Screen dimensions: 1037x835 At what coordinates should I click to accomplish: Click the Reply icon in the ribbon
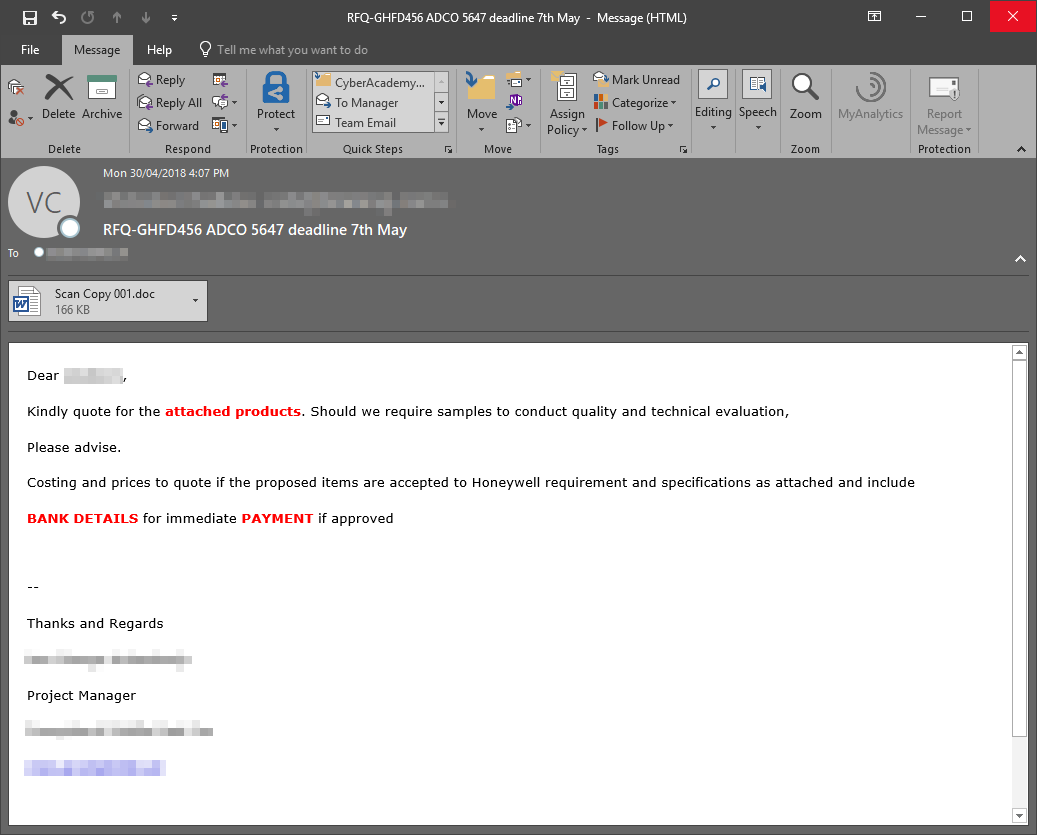coord(160,79)
